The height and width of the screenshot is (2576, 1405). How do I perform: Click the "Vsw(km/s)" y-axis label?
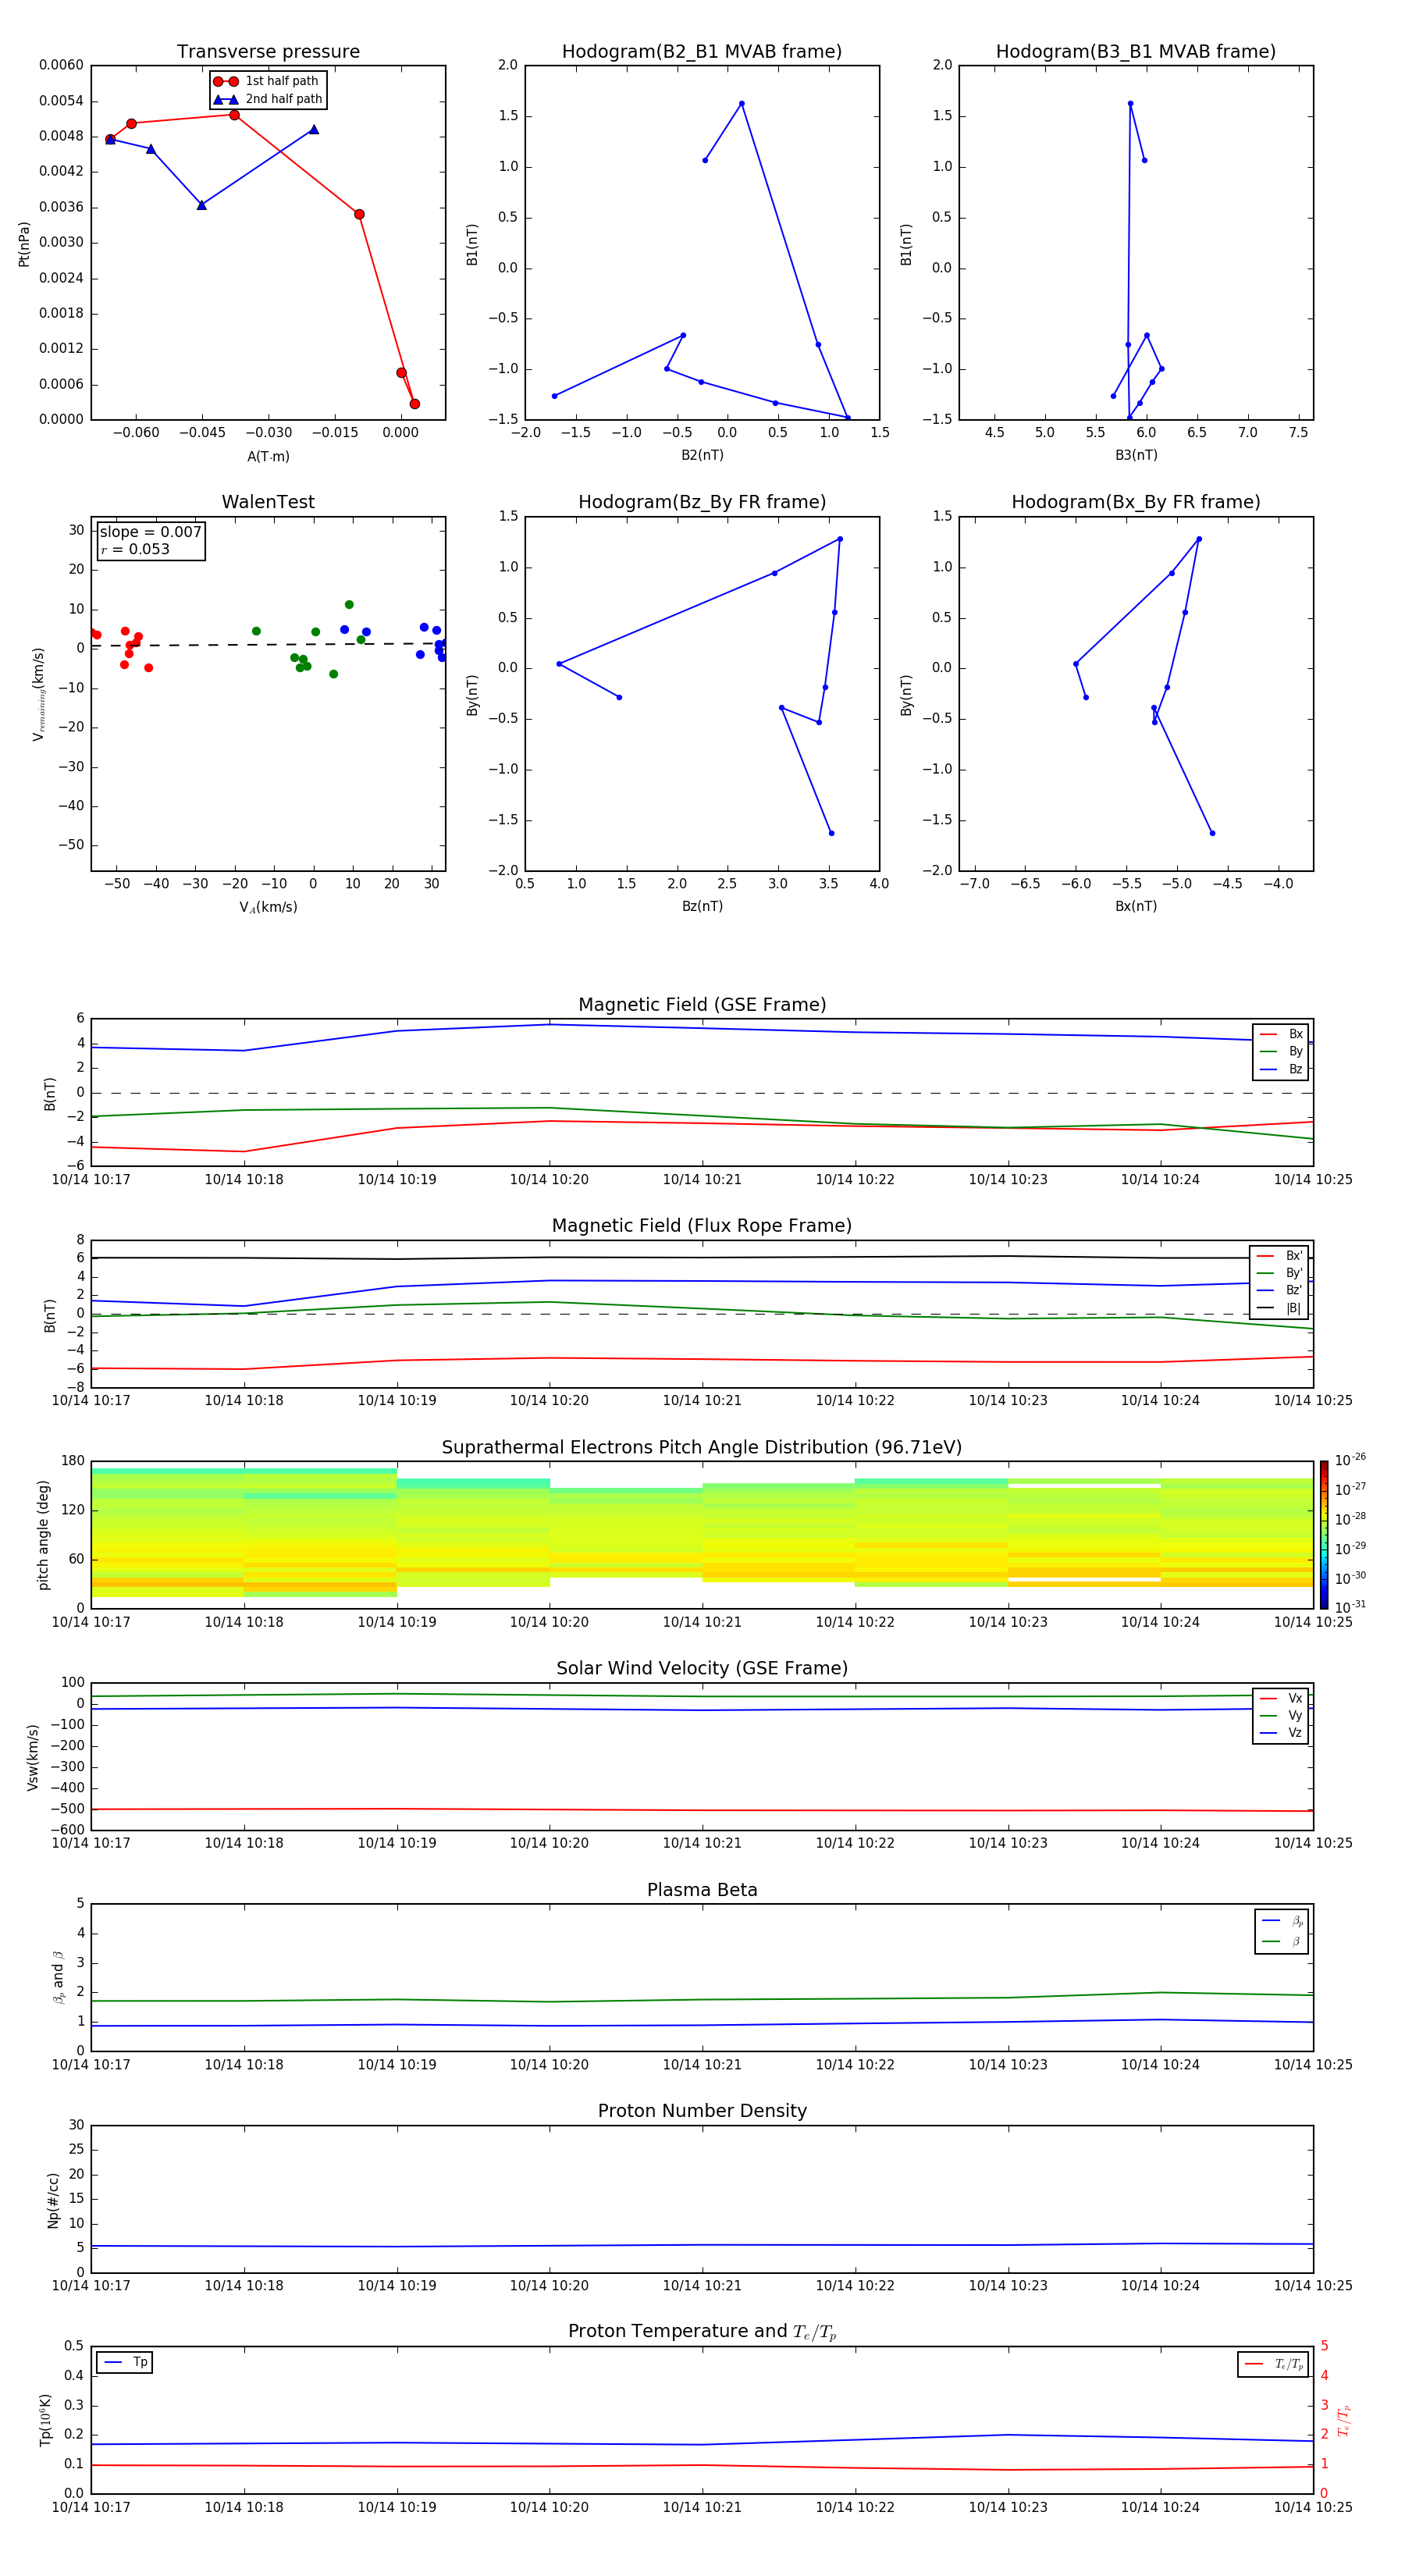33,1757
